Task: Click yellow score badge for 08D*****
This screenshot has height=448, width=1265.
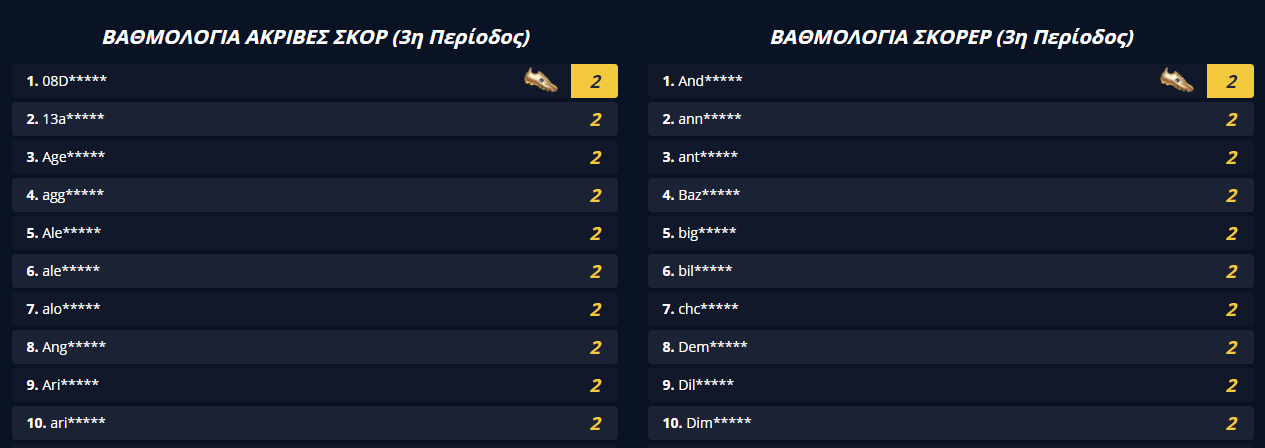Action: coord(594,82)
